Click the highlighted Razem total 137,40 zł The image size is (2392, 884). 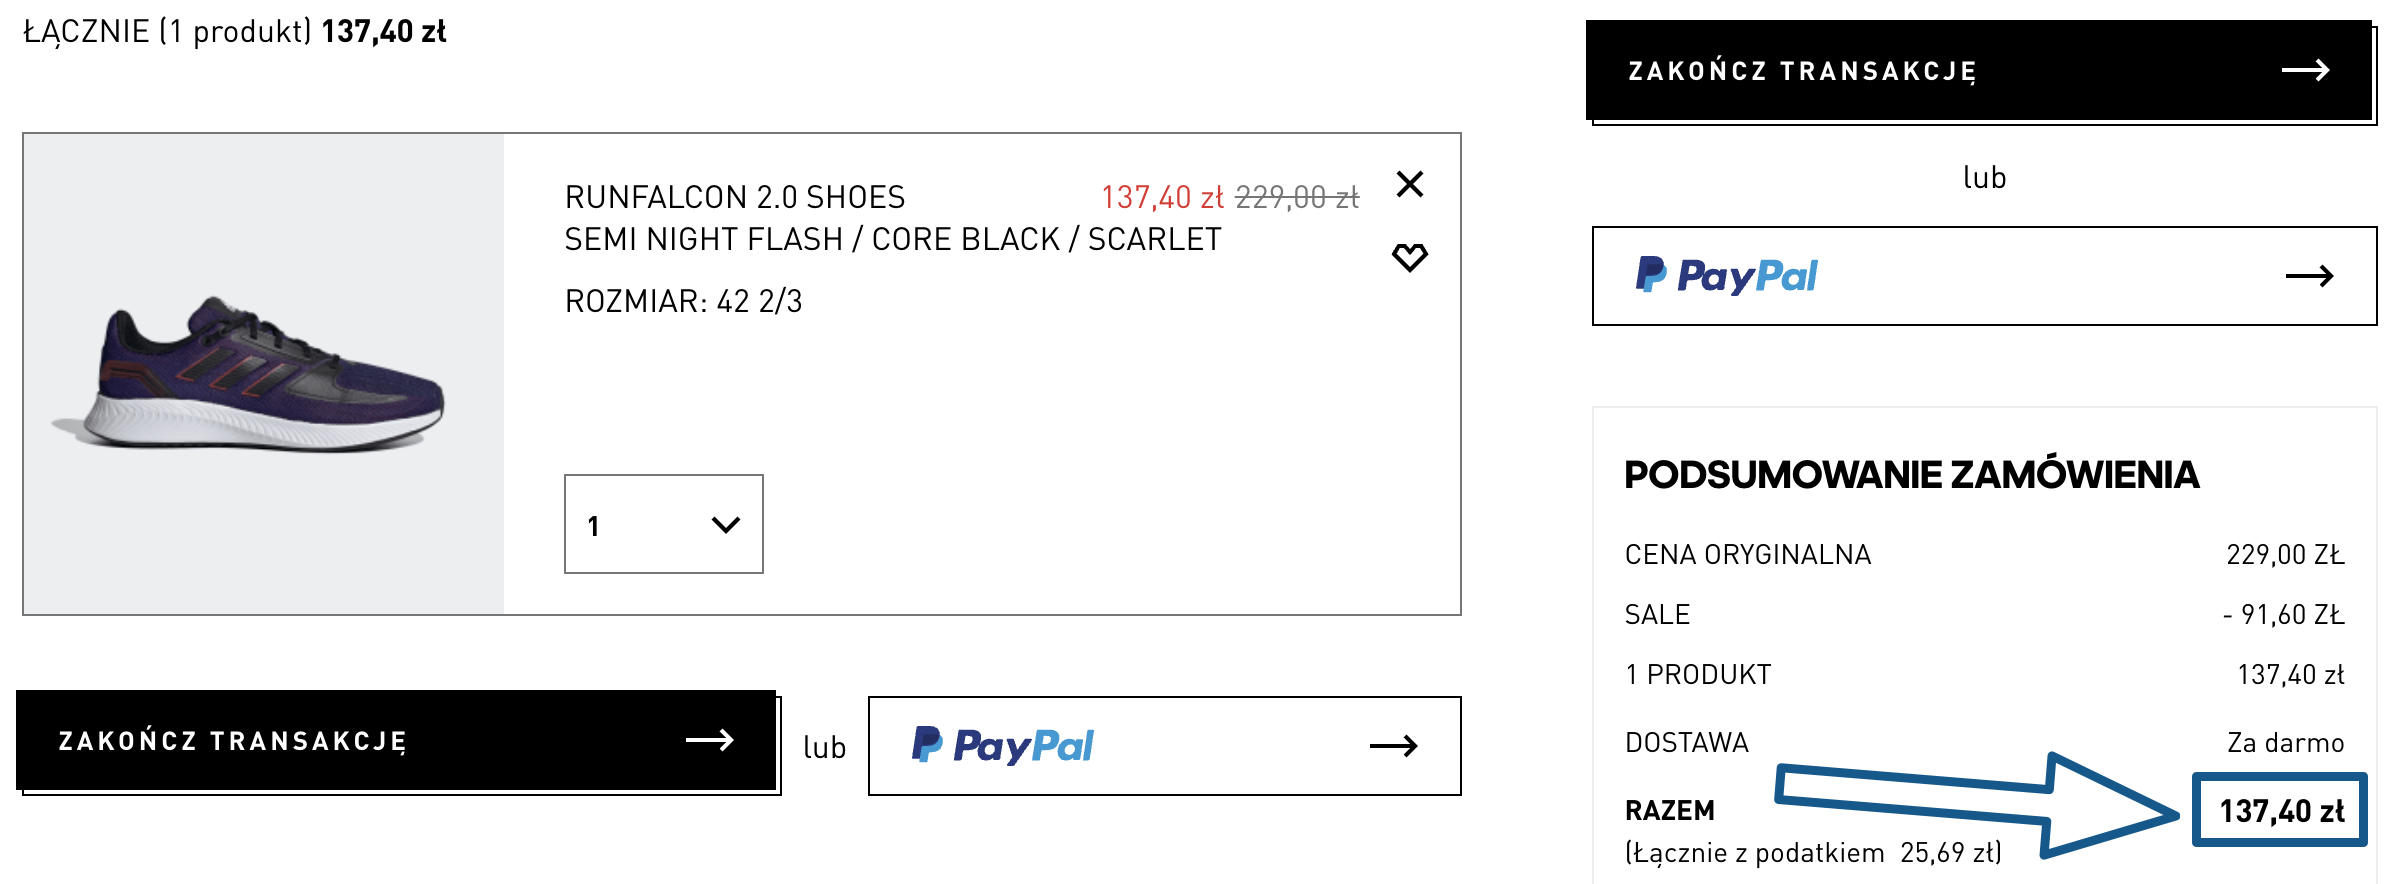(2280, 810)
